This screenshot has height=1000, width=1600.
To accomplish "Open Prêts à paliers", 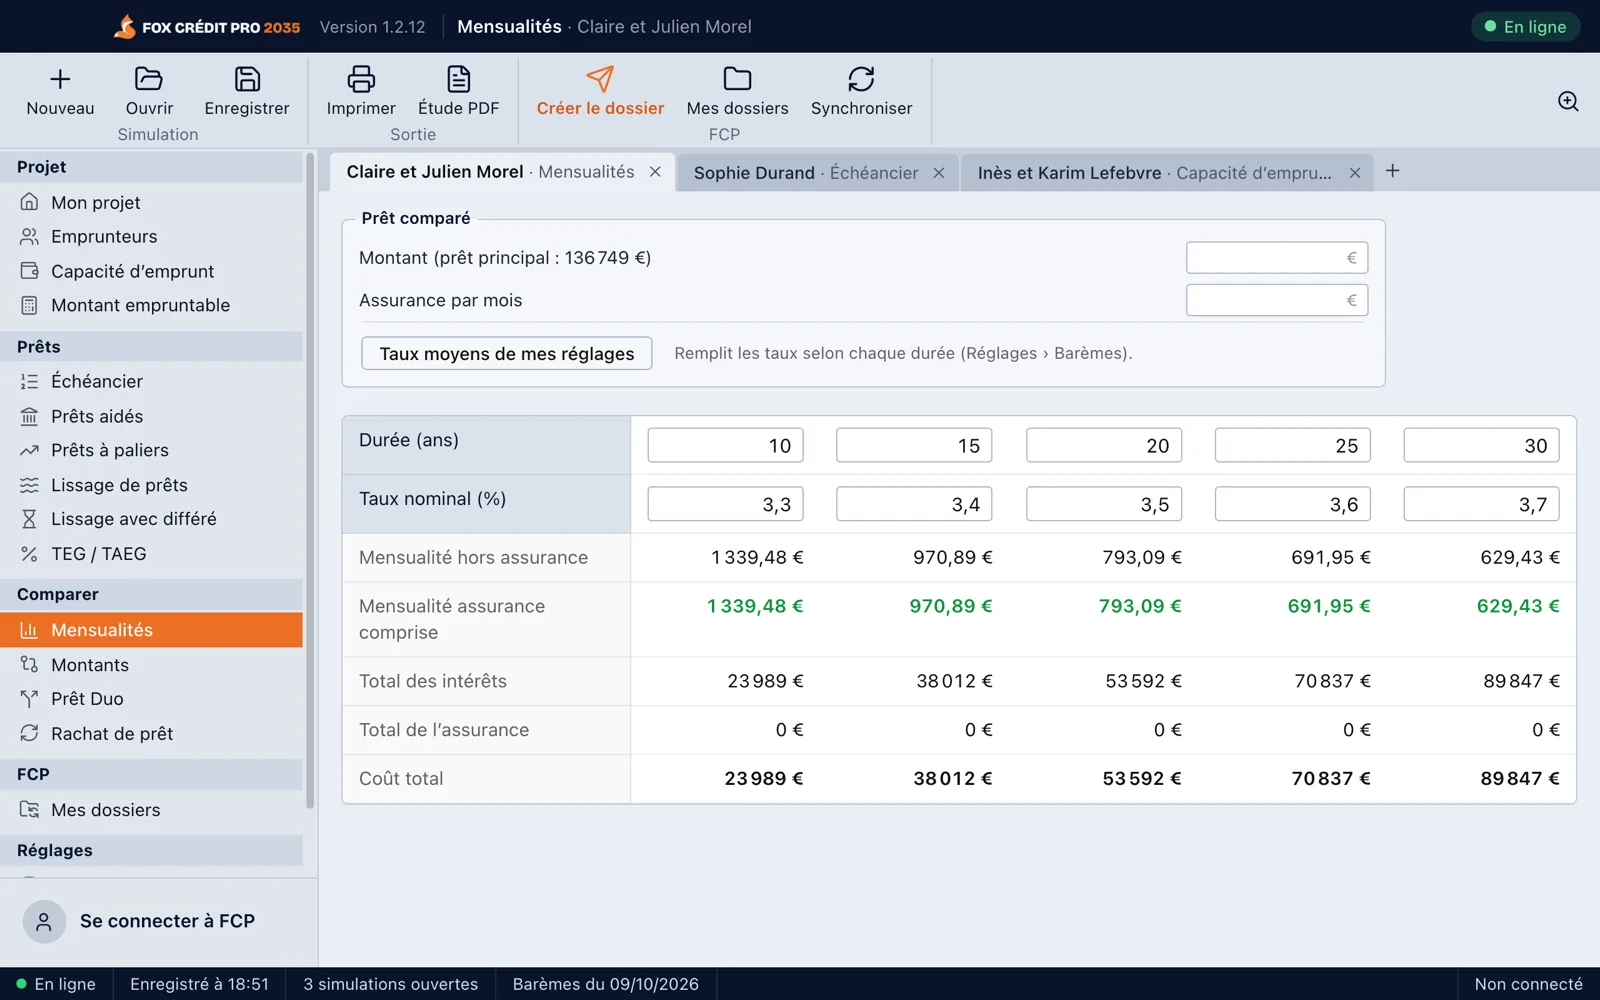I will 152,450.
